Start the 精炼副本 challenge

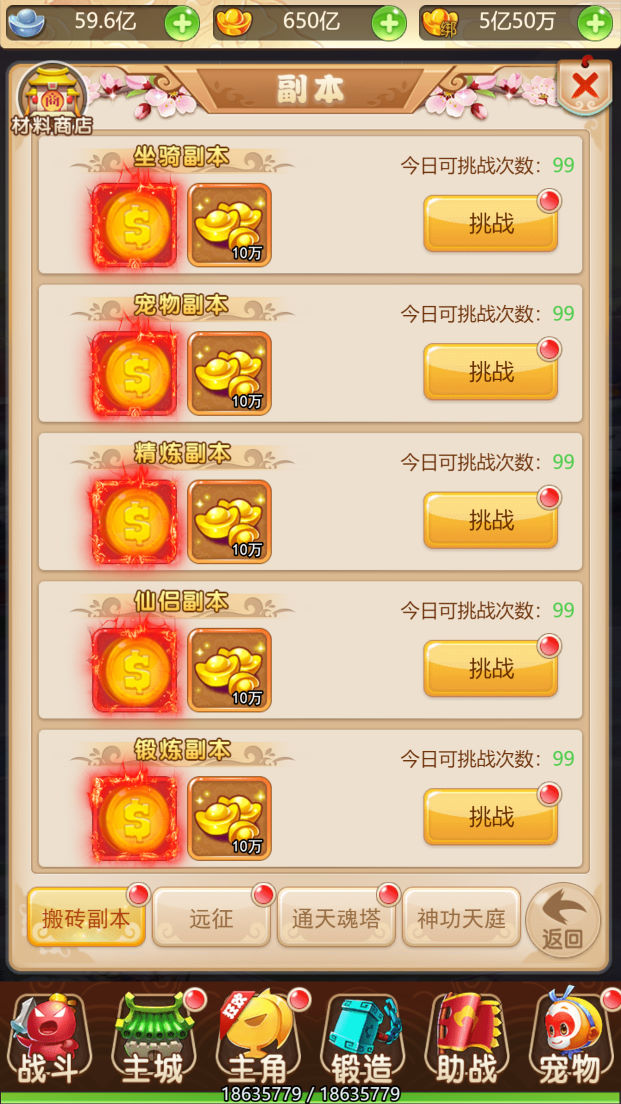click(x=491, y=520)
